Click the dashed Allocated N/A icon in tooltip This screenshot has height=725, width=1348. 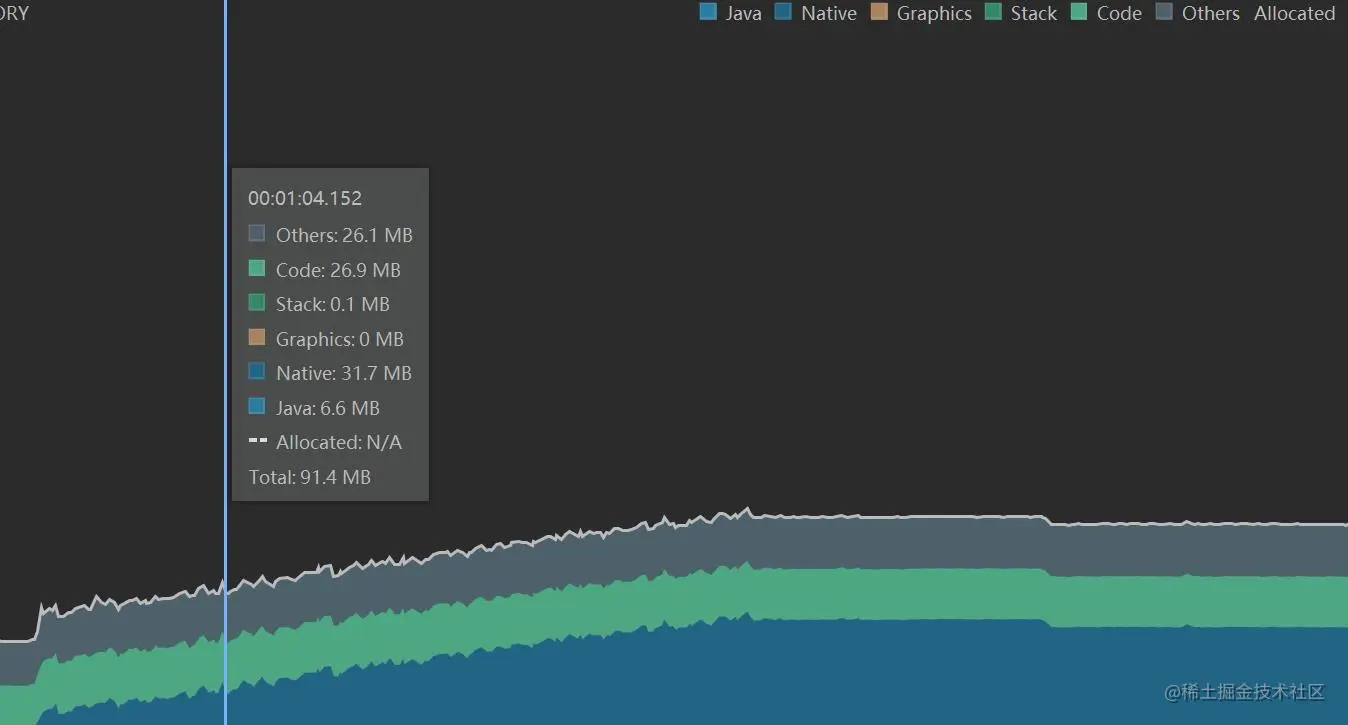(257, 441)
